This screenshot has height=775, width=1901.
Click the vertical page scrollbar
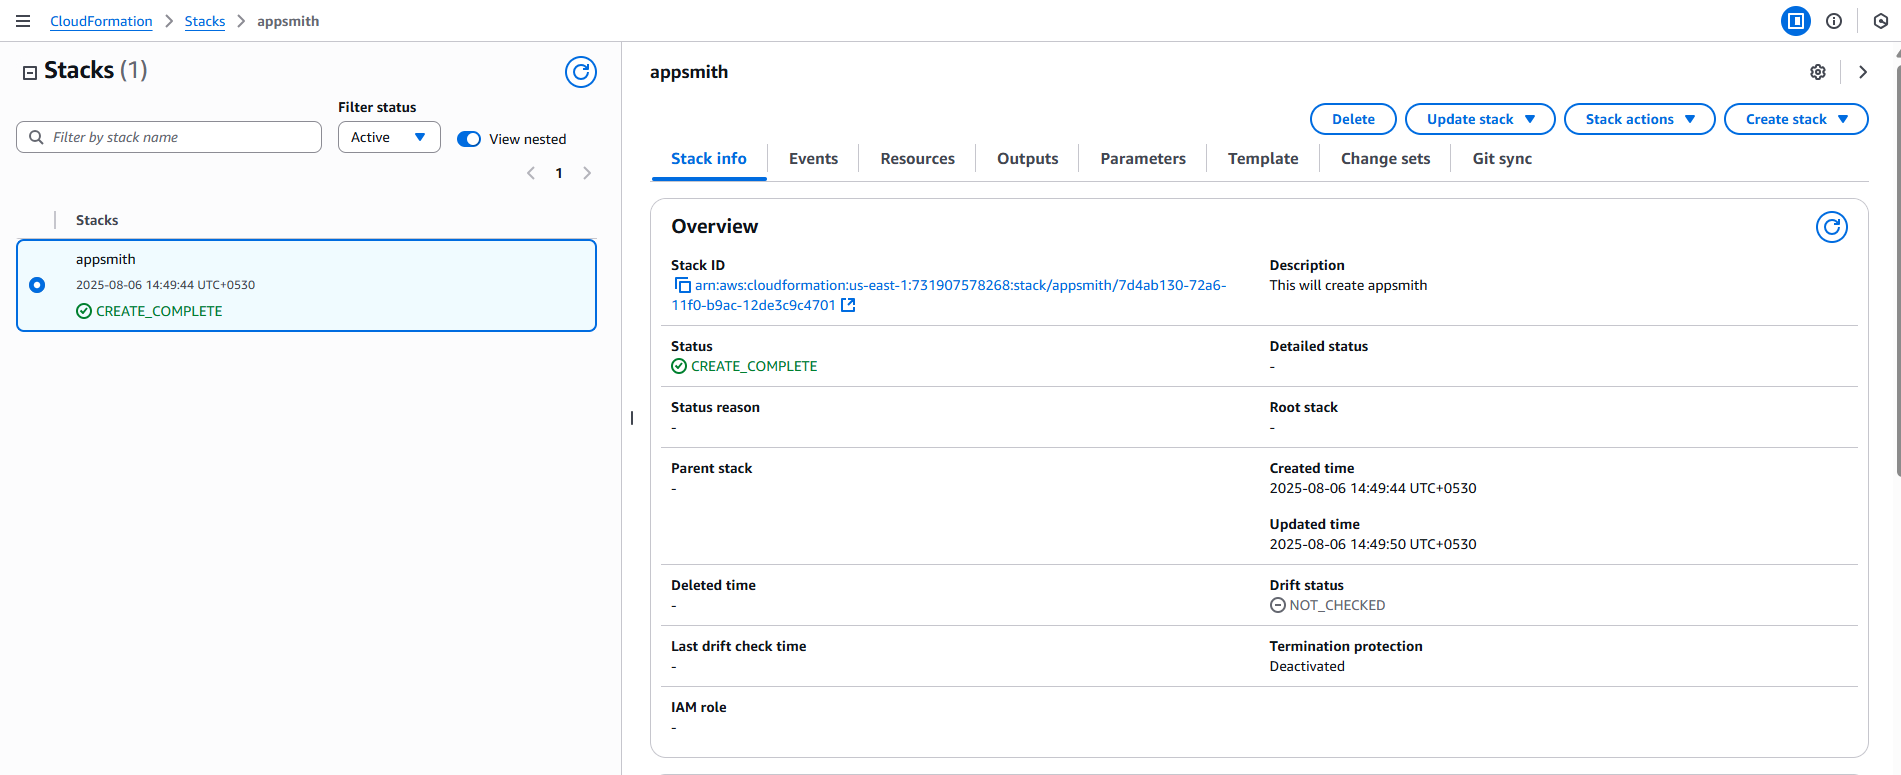(1897, 270)
